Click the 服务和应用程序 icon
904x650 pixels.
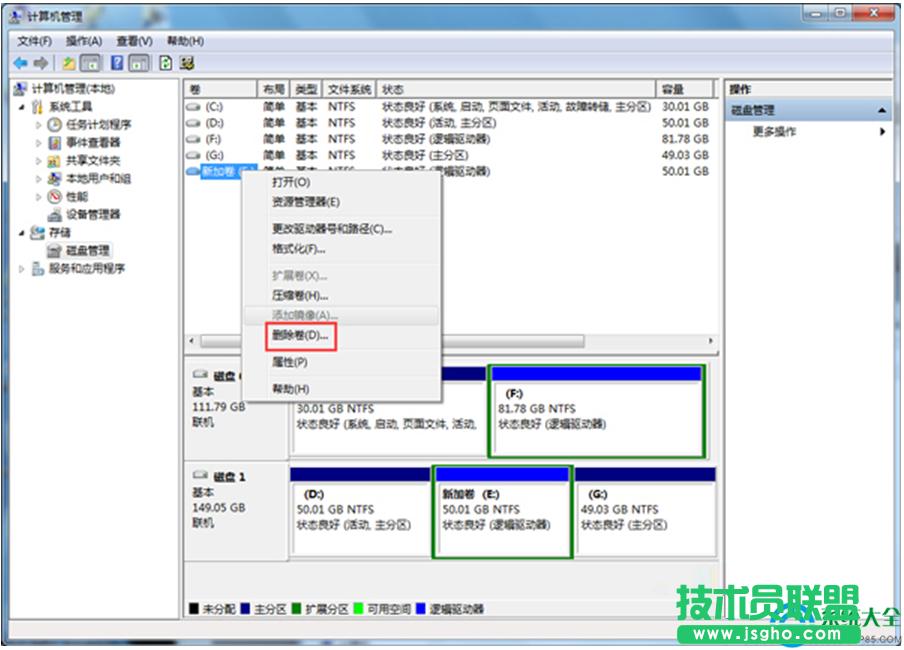click(37, 268)
